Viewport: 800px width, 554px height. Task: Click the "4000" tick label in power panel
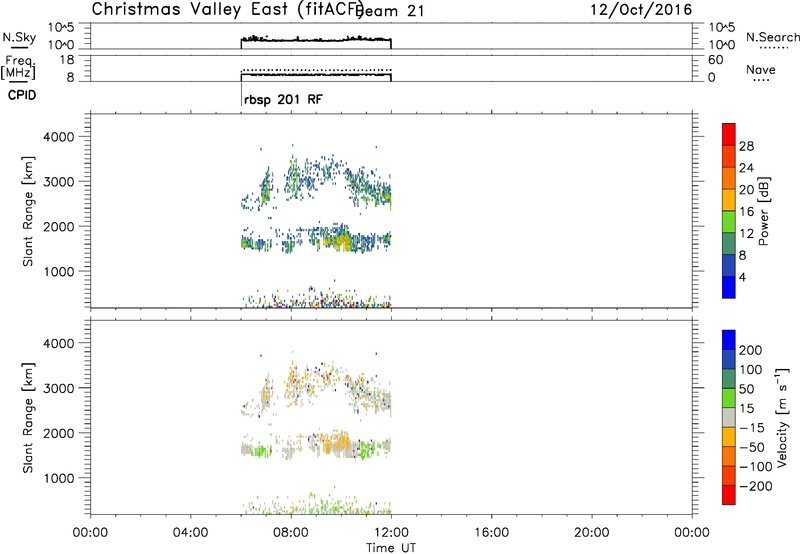(59, 137)
